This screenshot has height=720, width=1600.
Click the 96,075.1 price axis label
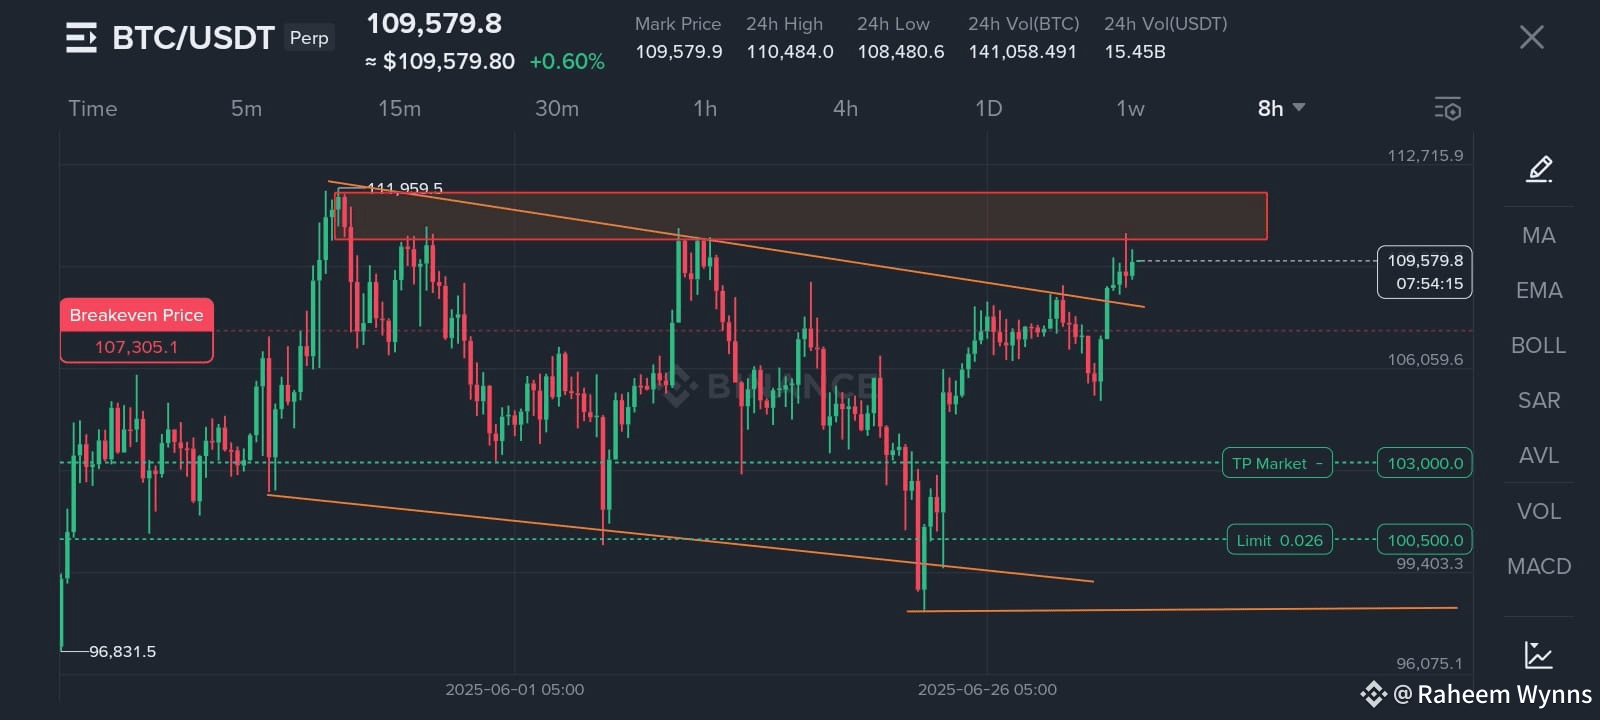(x=1429, y=663)
